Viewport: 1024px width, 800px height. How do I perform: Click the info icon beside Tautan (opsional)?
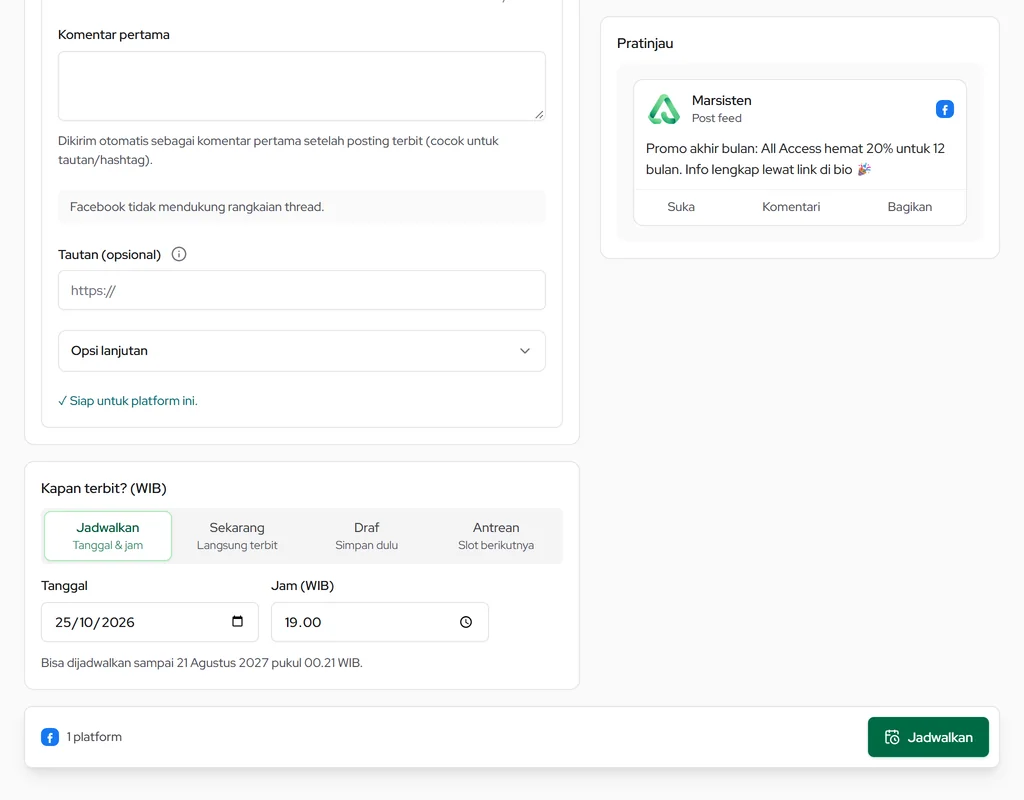pyautogui.click(x=179, y=254)
